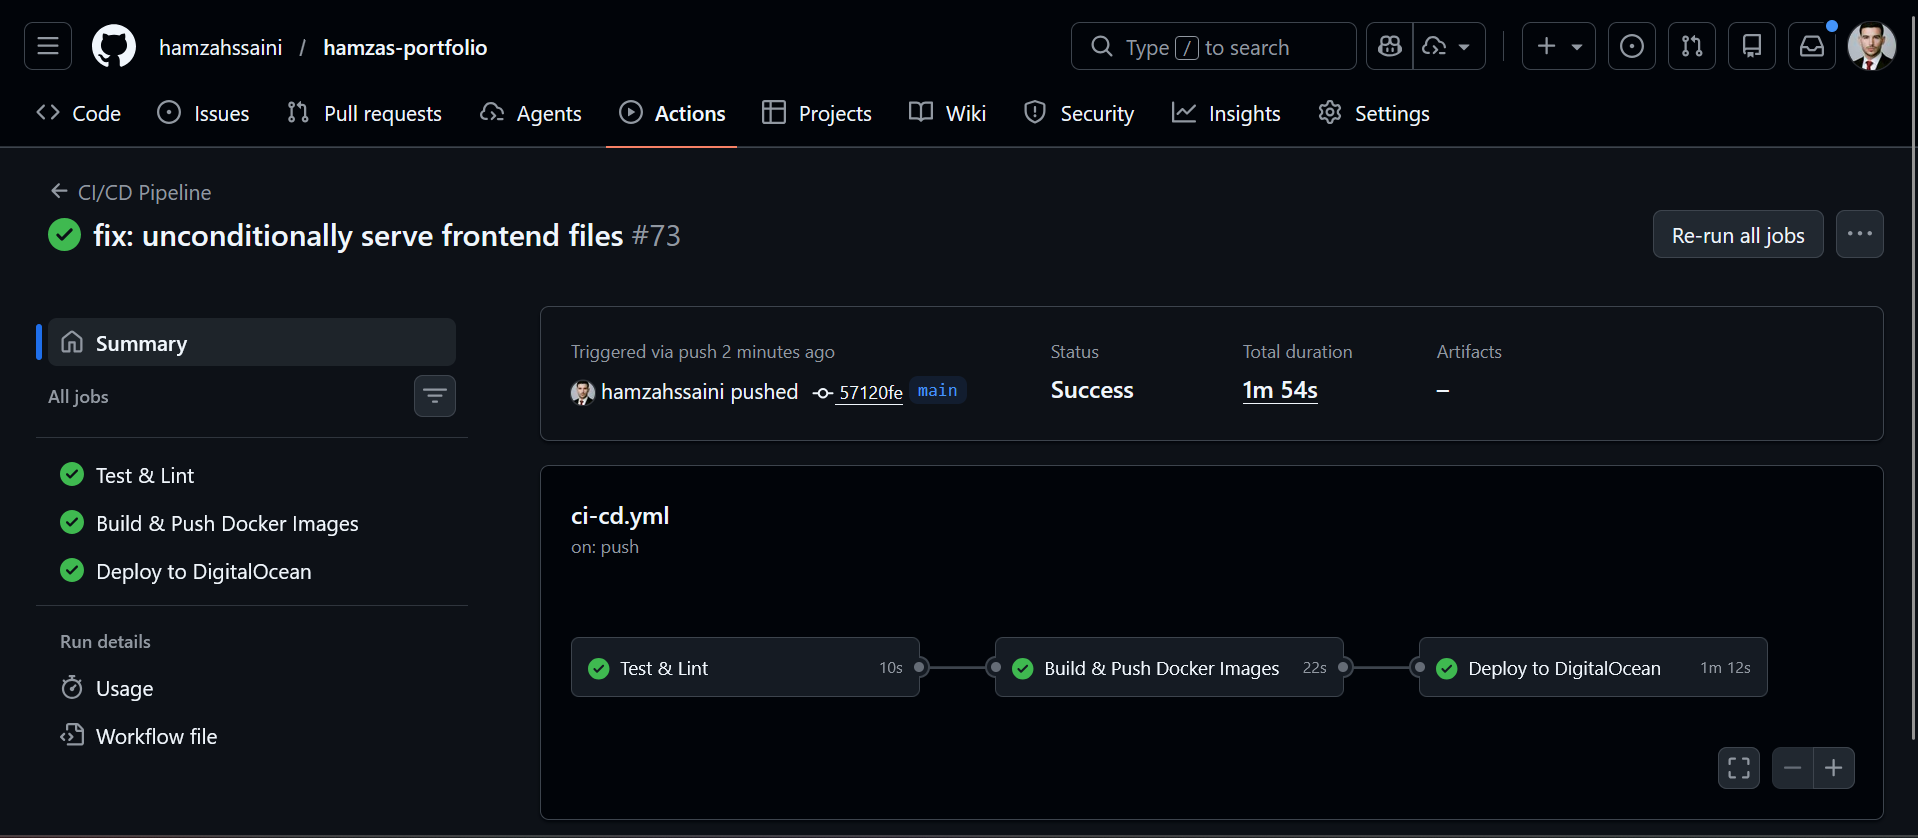Image resolution: width=1918 pixels, height=838 pixels.
Task: Open notifications inbox
Action: pos(1812,46)
